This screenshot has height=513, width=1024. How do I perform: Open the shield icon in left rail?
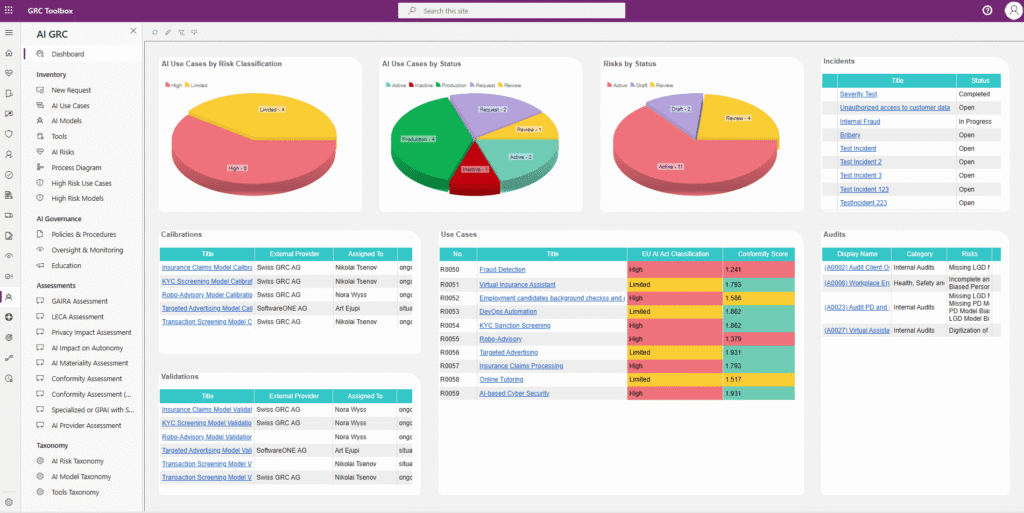click(8, 134)
